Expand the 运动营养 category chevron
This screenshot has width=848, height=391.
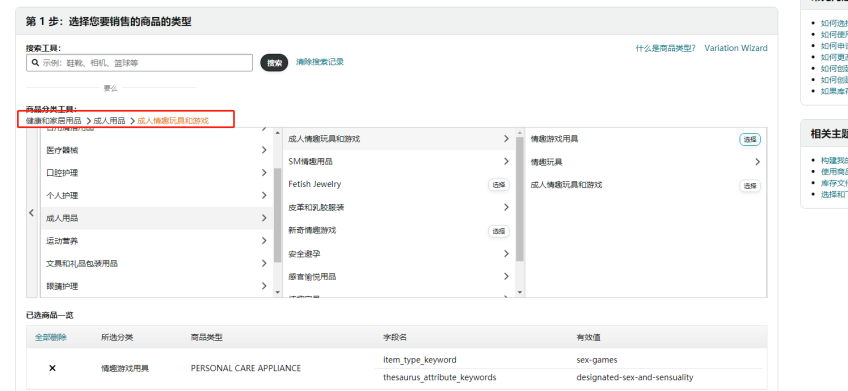click(264, 241)
